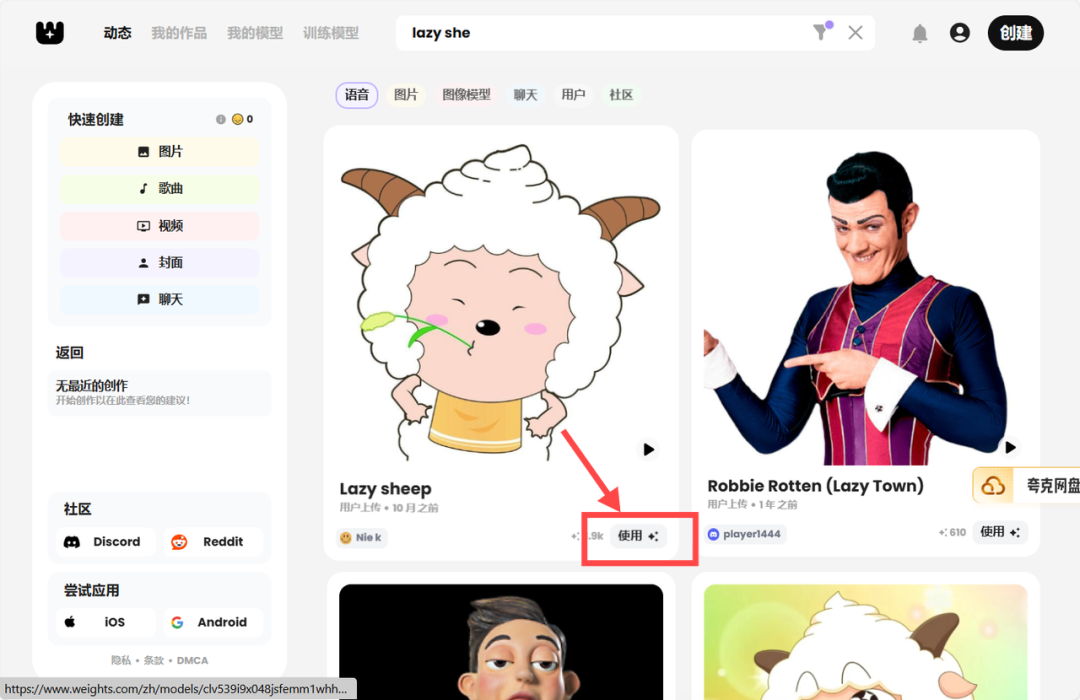Switch to the 图片 results tab

(406, 94)
